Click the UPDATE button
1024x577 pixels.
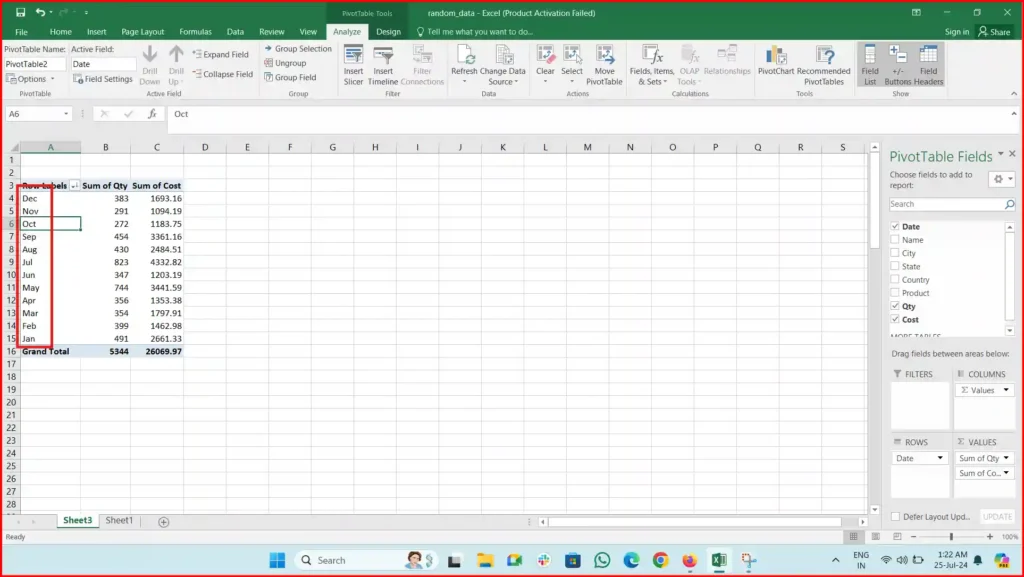click(x=996, y=516)
